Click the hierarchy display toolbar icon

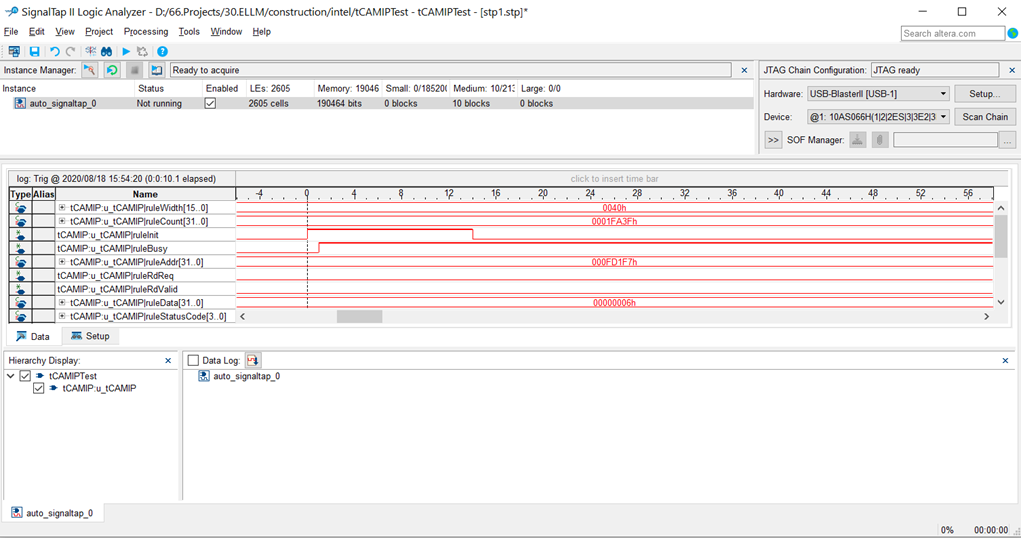point(14,51)
